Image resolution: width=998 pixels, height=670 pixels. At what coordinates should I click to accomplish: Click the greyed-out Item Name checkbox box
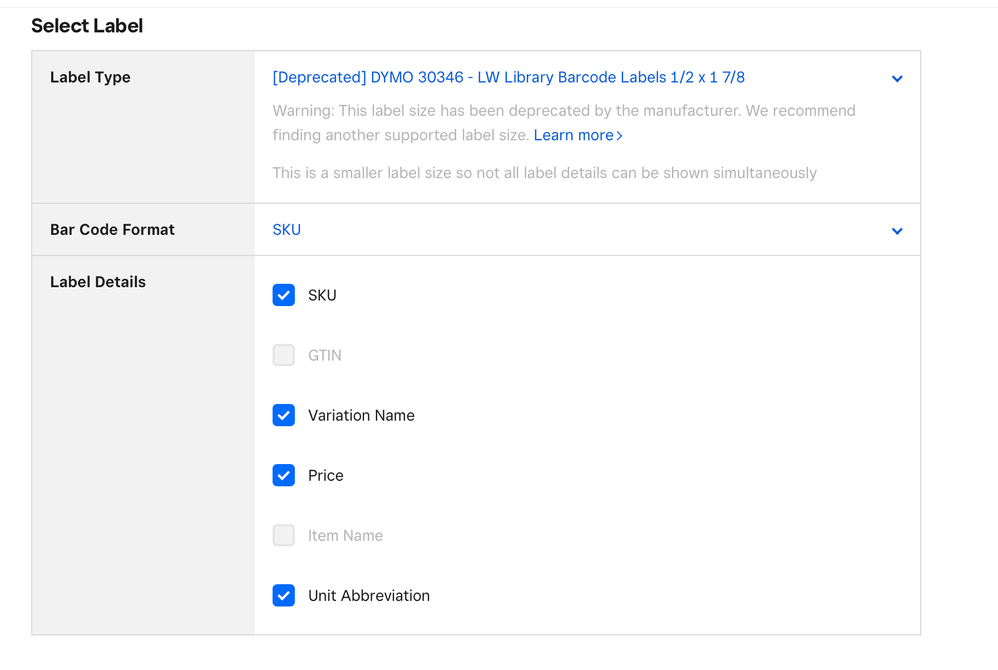pos(284,535)
